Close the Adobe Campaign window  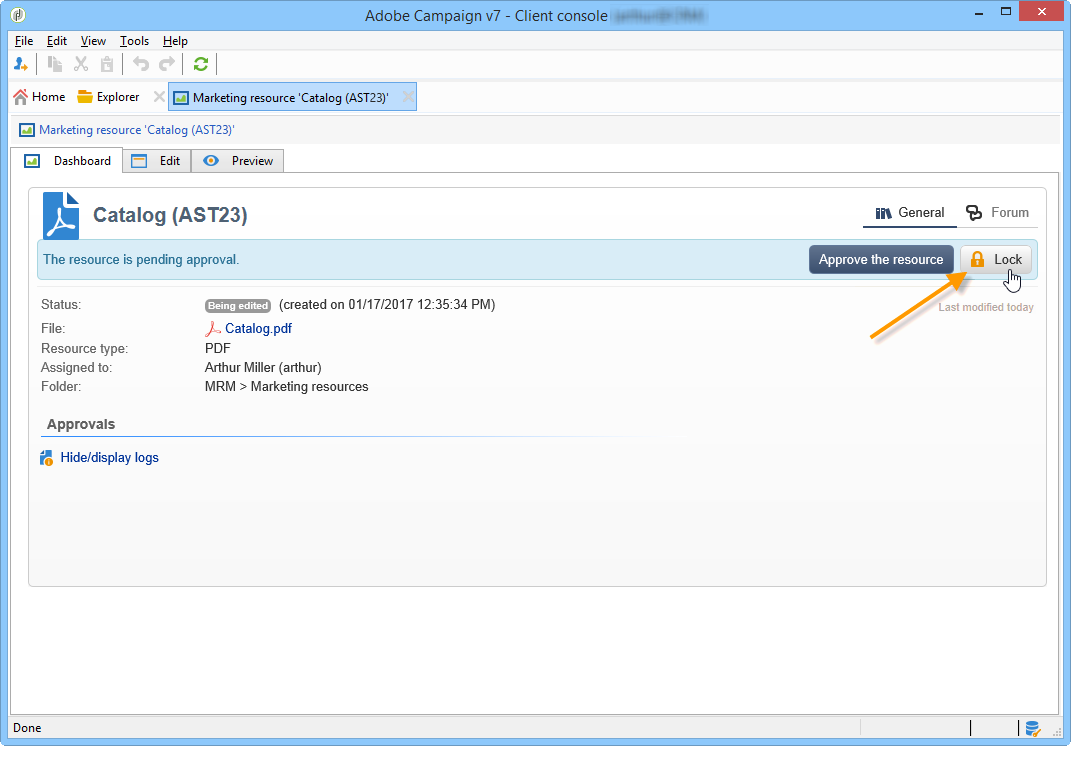[x=1041, y=12]
